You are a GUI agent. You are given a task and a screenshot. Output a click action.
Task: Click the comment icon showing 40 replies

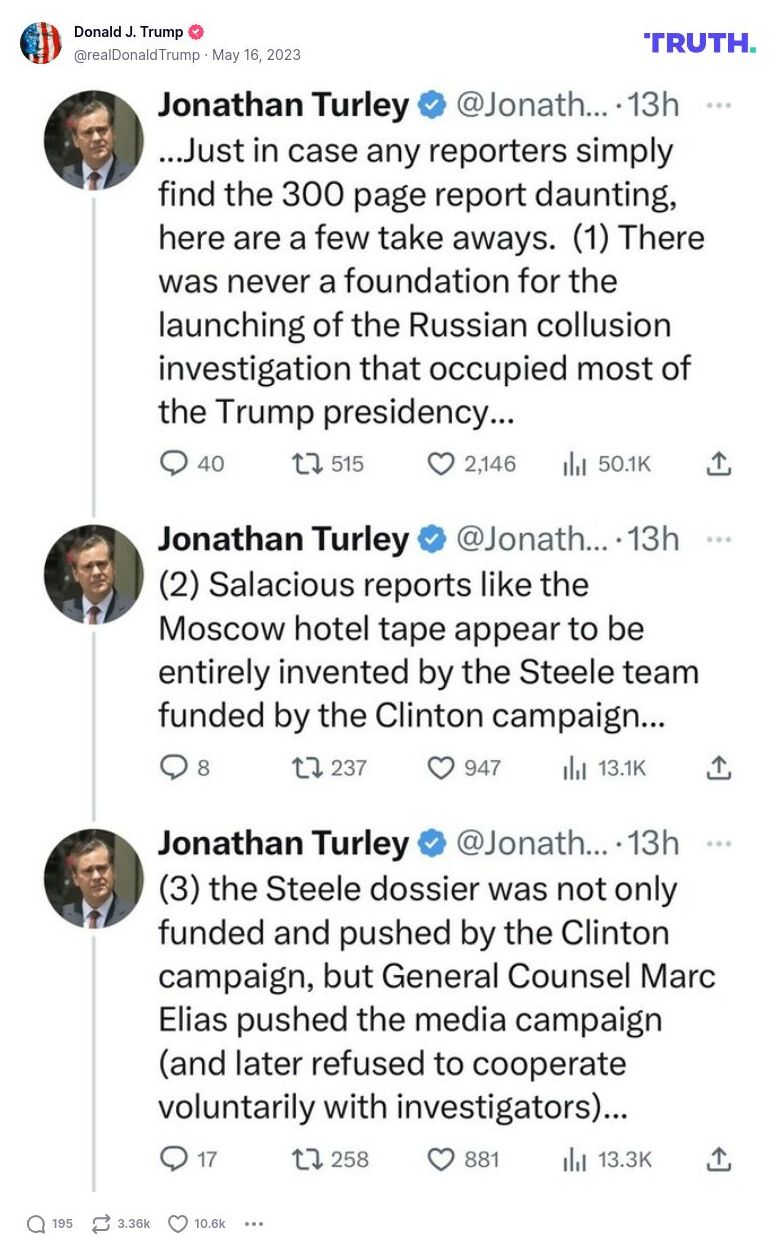tap(173, 464)
